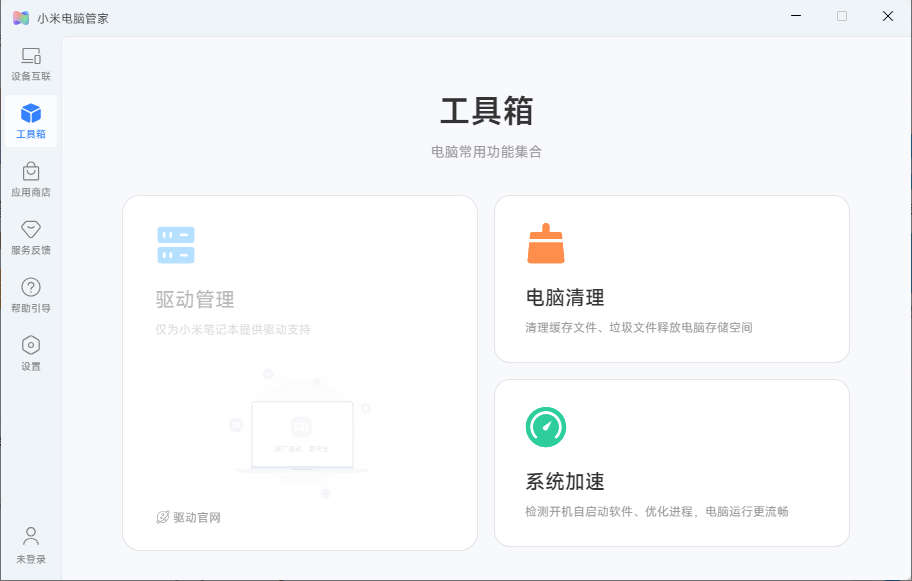Open the 系统加速 card title
912x581 pixels.
pyautogui.click(x=565, y=482)
